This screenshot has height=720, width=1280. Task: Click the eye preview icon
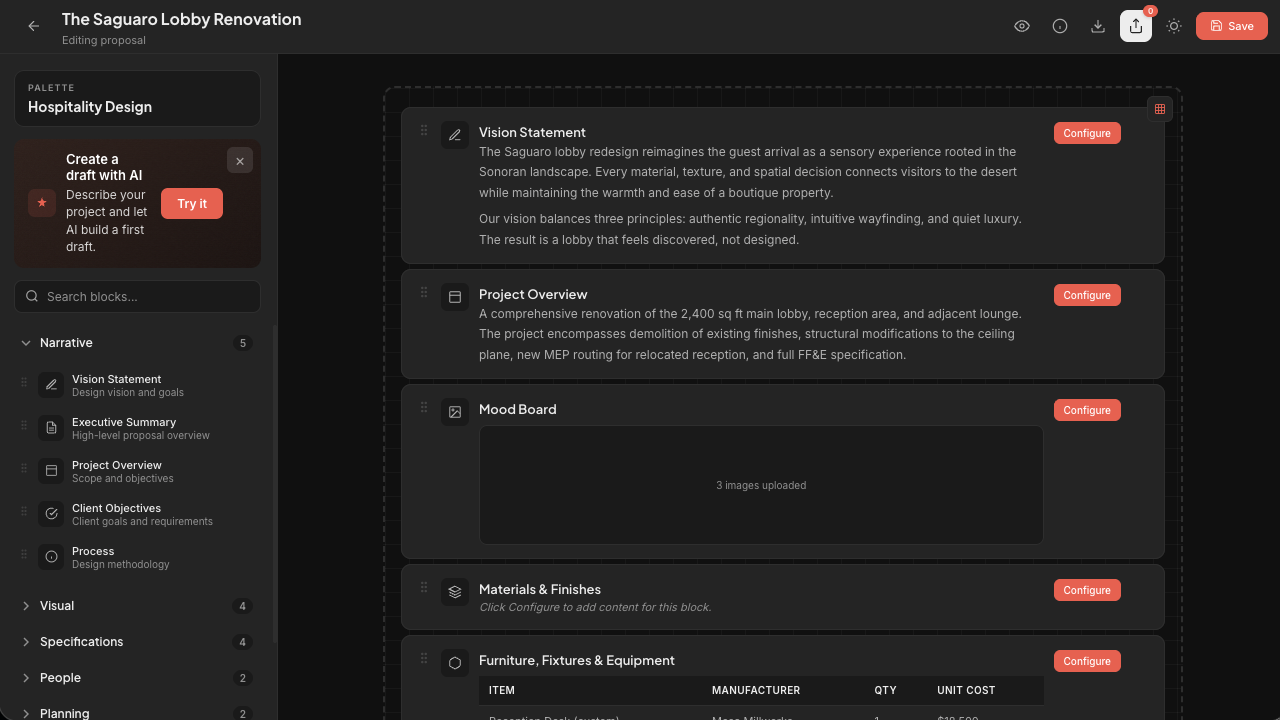(1022, 26)
